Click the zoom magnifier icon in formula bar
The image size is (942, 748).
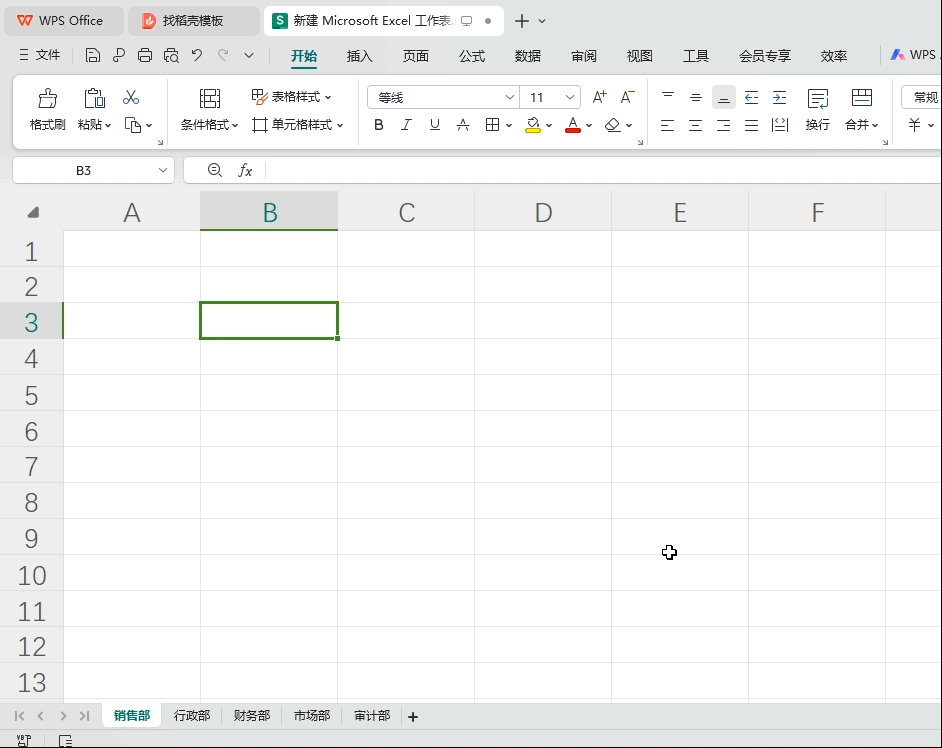pyautogui.click(x=214, y=170)
